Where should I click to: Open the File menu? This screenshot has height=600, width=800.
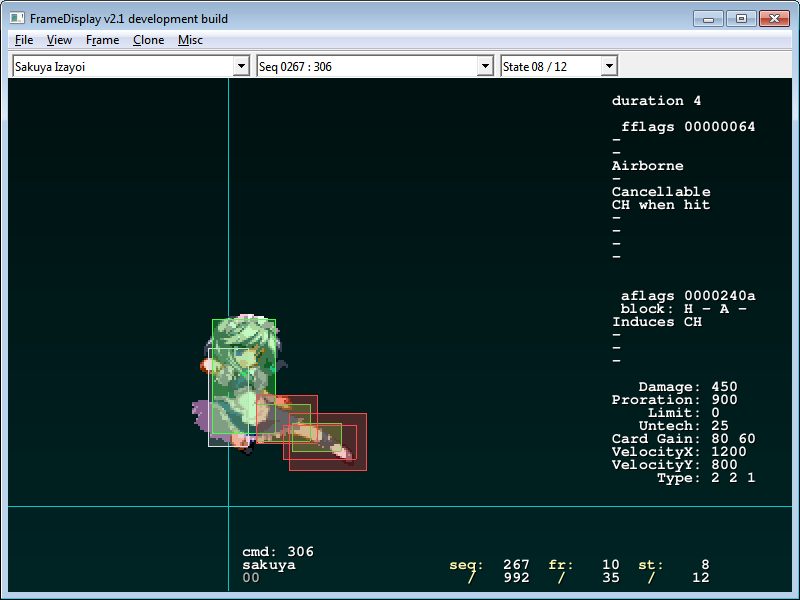pos(24,40)
